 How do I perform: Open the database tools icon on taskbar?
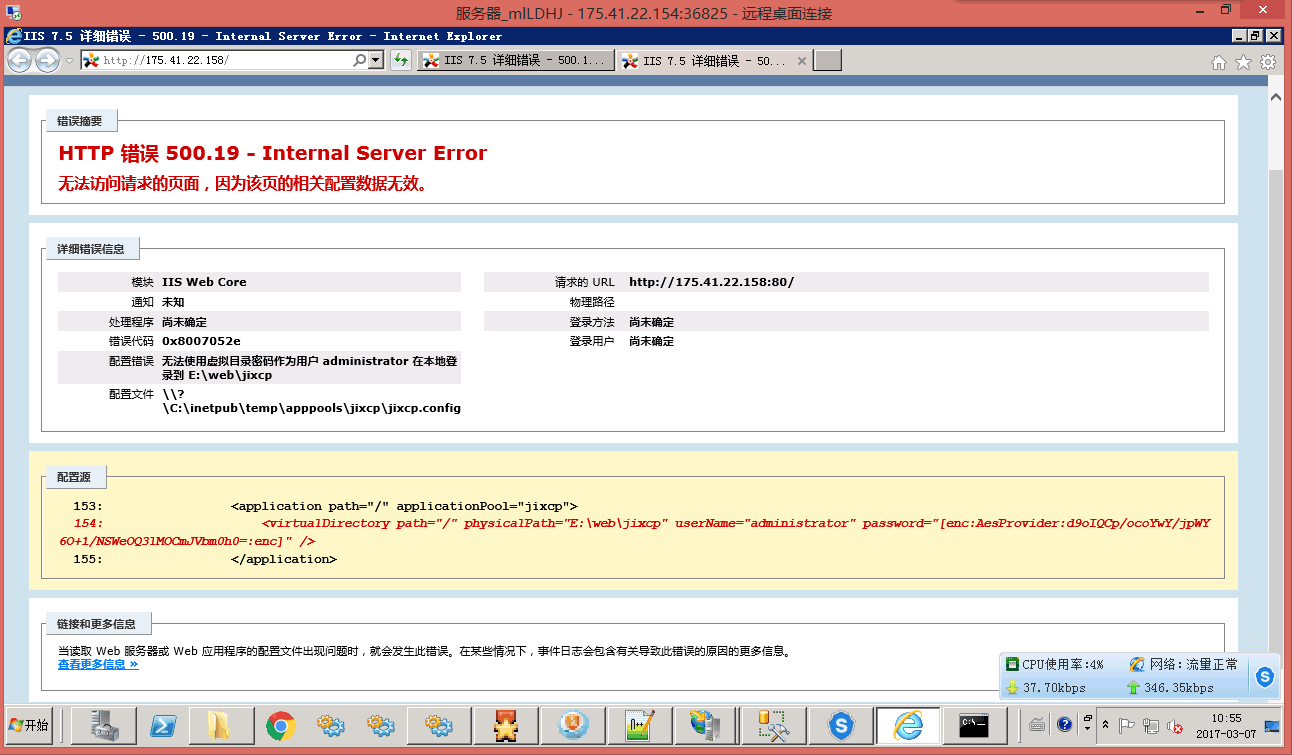pos(773,725)
